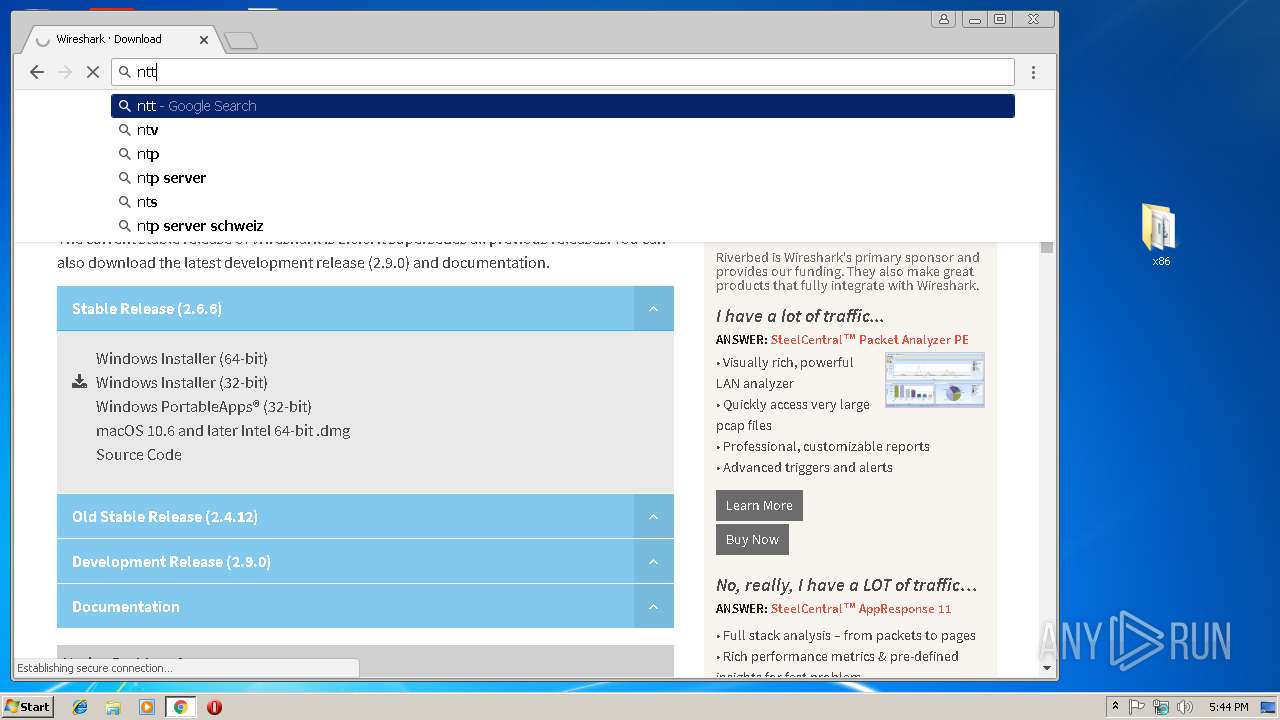This screenshot has width=1280, height=720.
Task: Show hidden system tray icons
Action: point(1115,707)
